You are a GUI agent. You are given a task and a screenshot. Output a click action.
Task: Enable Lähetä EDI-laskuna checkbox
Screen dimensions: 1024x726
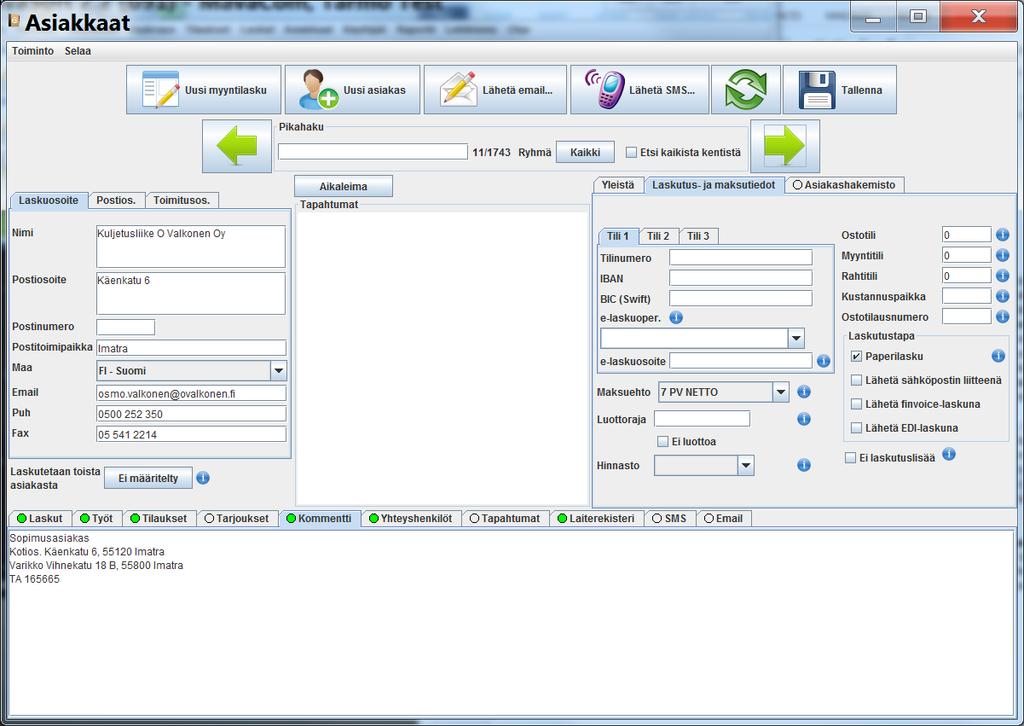(856, 428)
